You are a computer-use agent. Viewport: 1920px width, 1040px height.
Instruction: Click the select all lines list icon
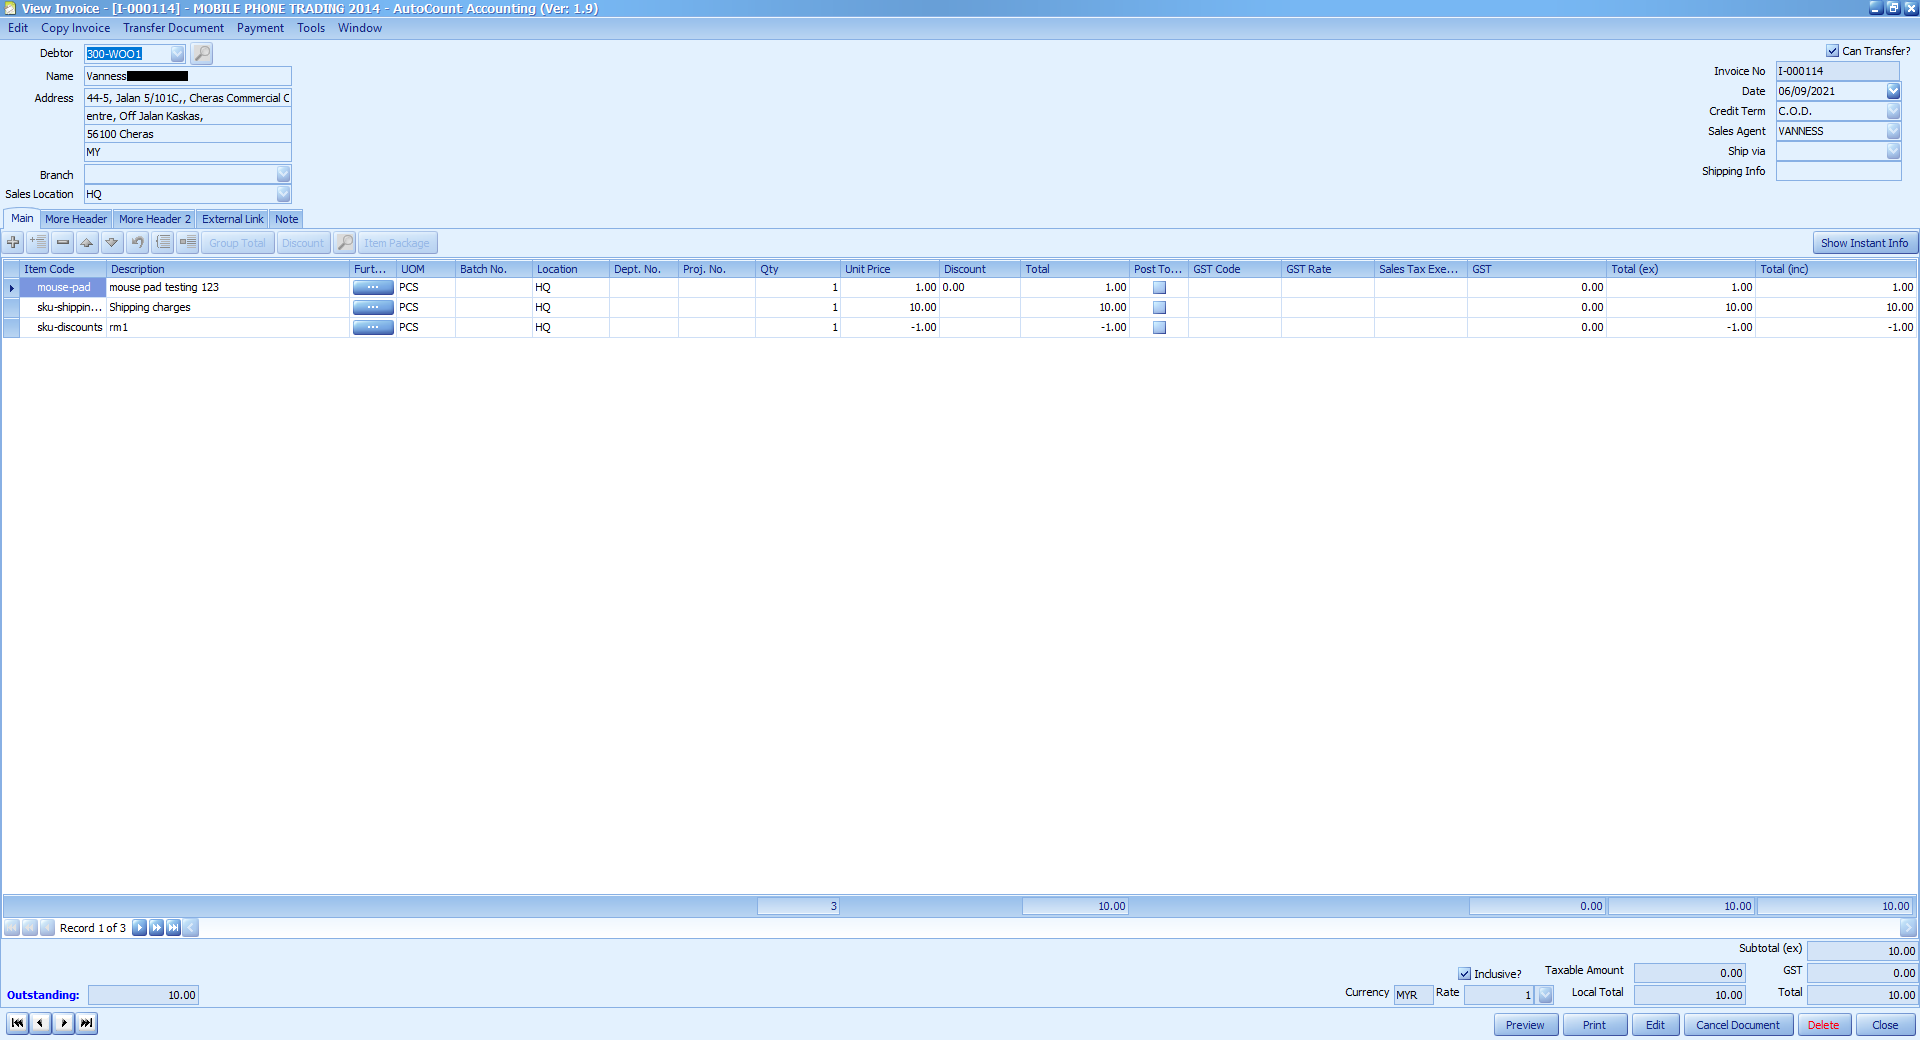(163, 242)
